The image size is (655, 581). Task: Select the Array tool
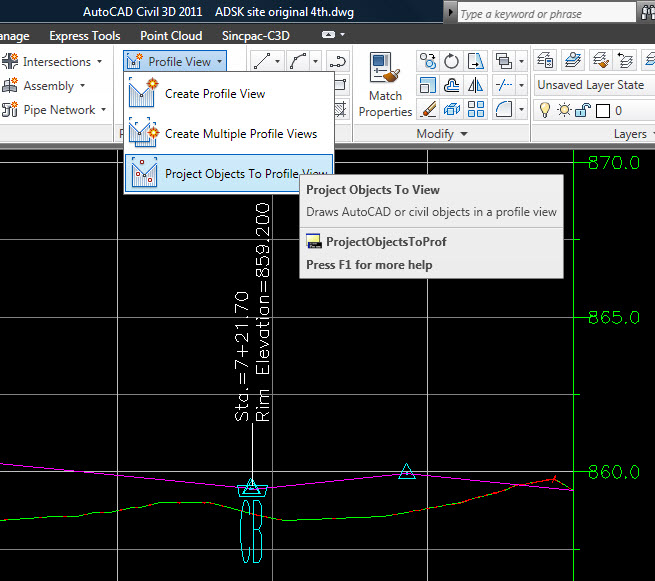point(476,110)
